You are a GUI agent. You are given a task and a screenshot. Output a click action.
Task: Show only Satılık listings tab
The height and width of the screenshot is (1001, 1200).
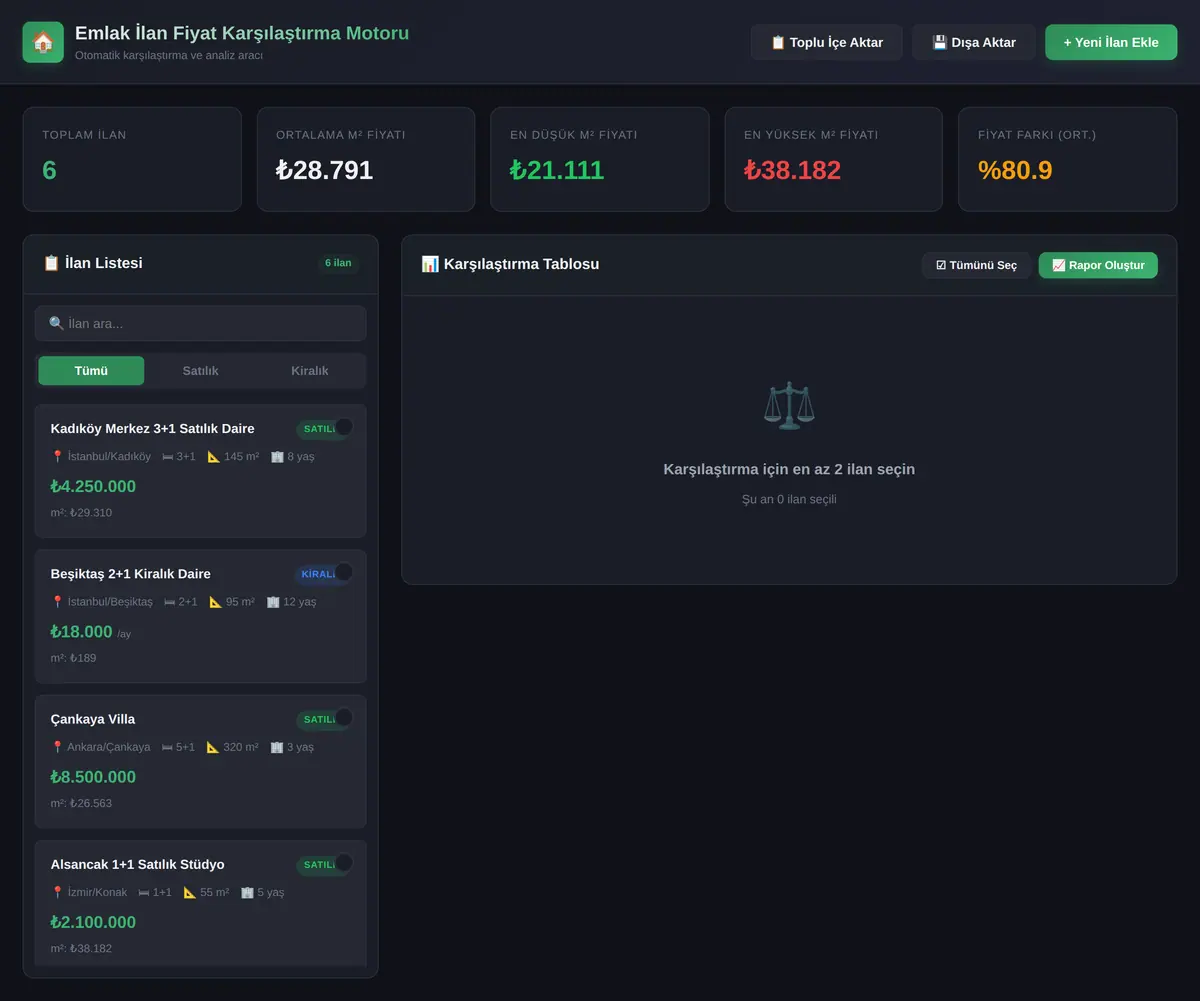coord(200,371)
